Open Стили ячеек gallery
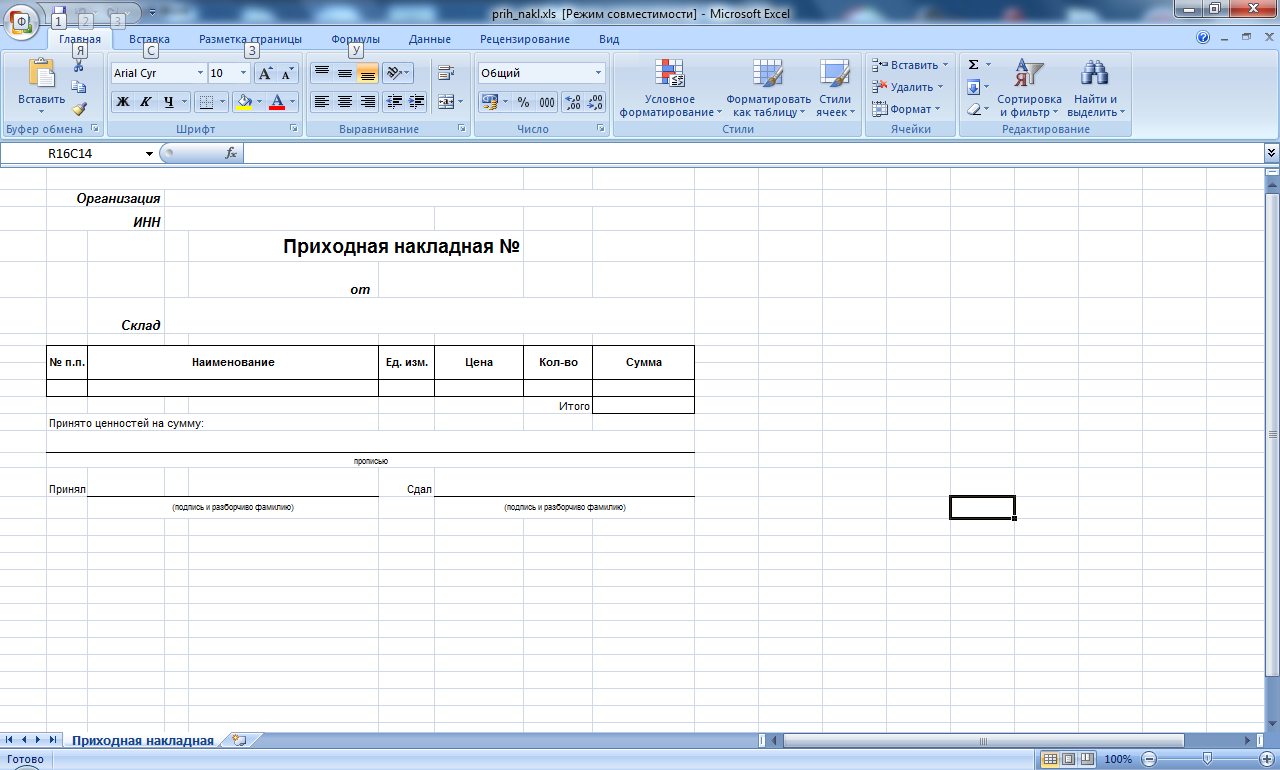The height and width of the screenshot is (770, 1280). point(834,88)
